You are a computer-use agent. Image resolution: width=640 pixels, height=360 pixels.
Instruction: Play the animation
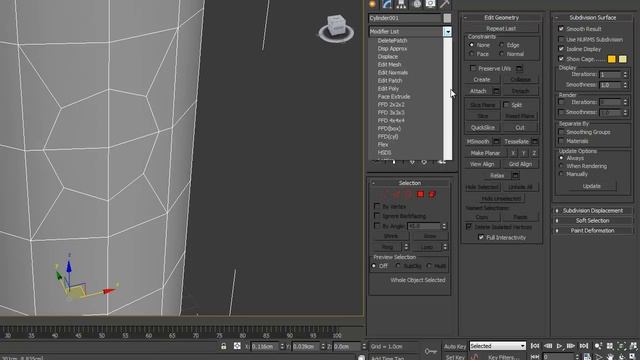click(x=560, y=346)
